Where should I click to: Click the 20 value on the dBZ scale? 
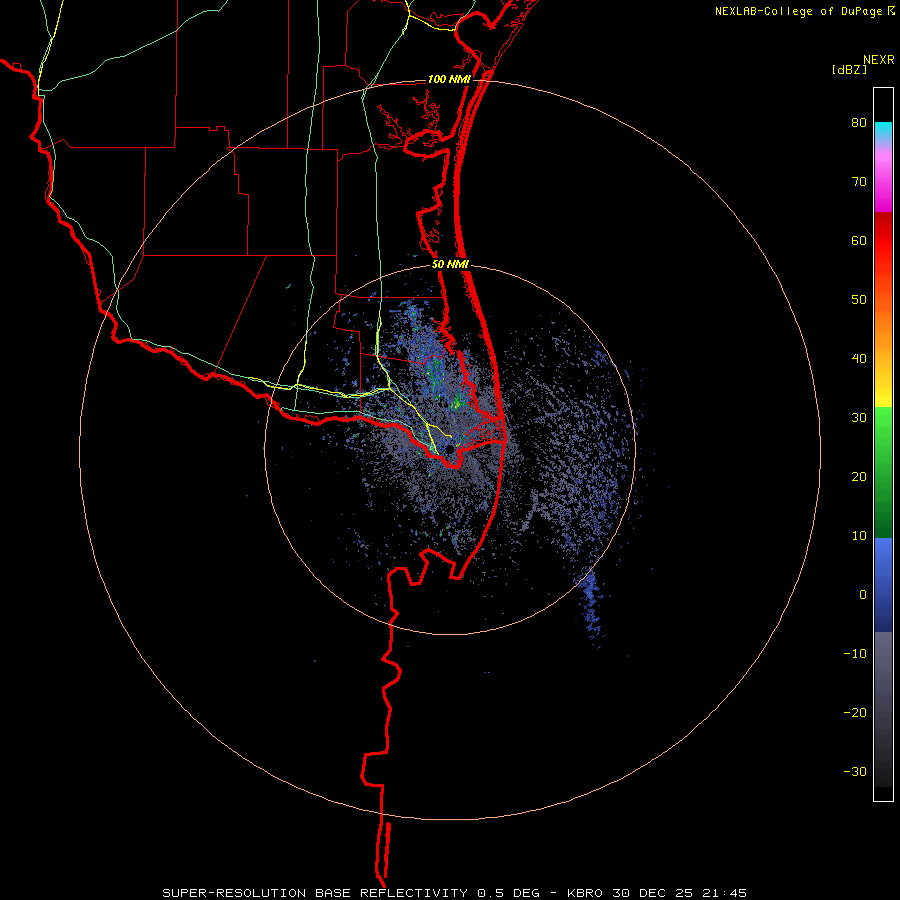tap(859, 476)
